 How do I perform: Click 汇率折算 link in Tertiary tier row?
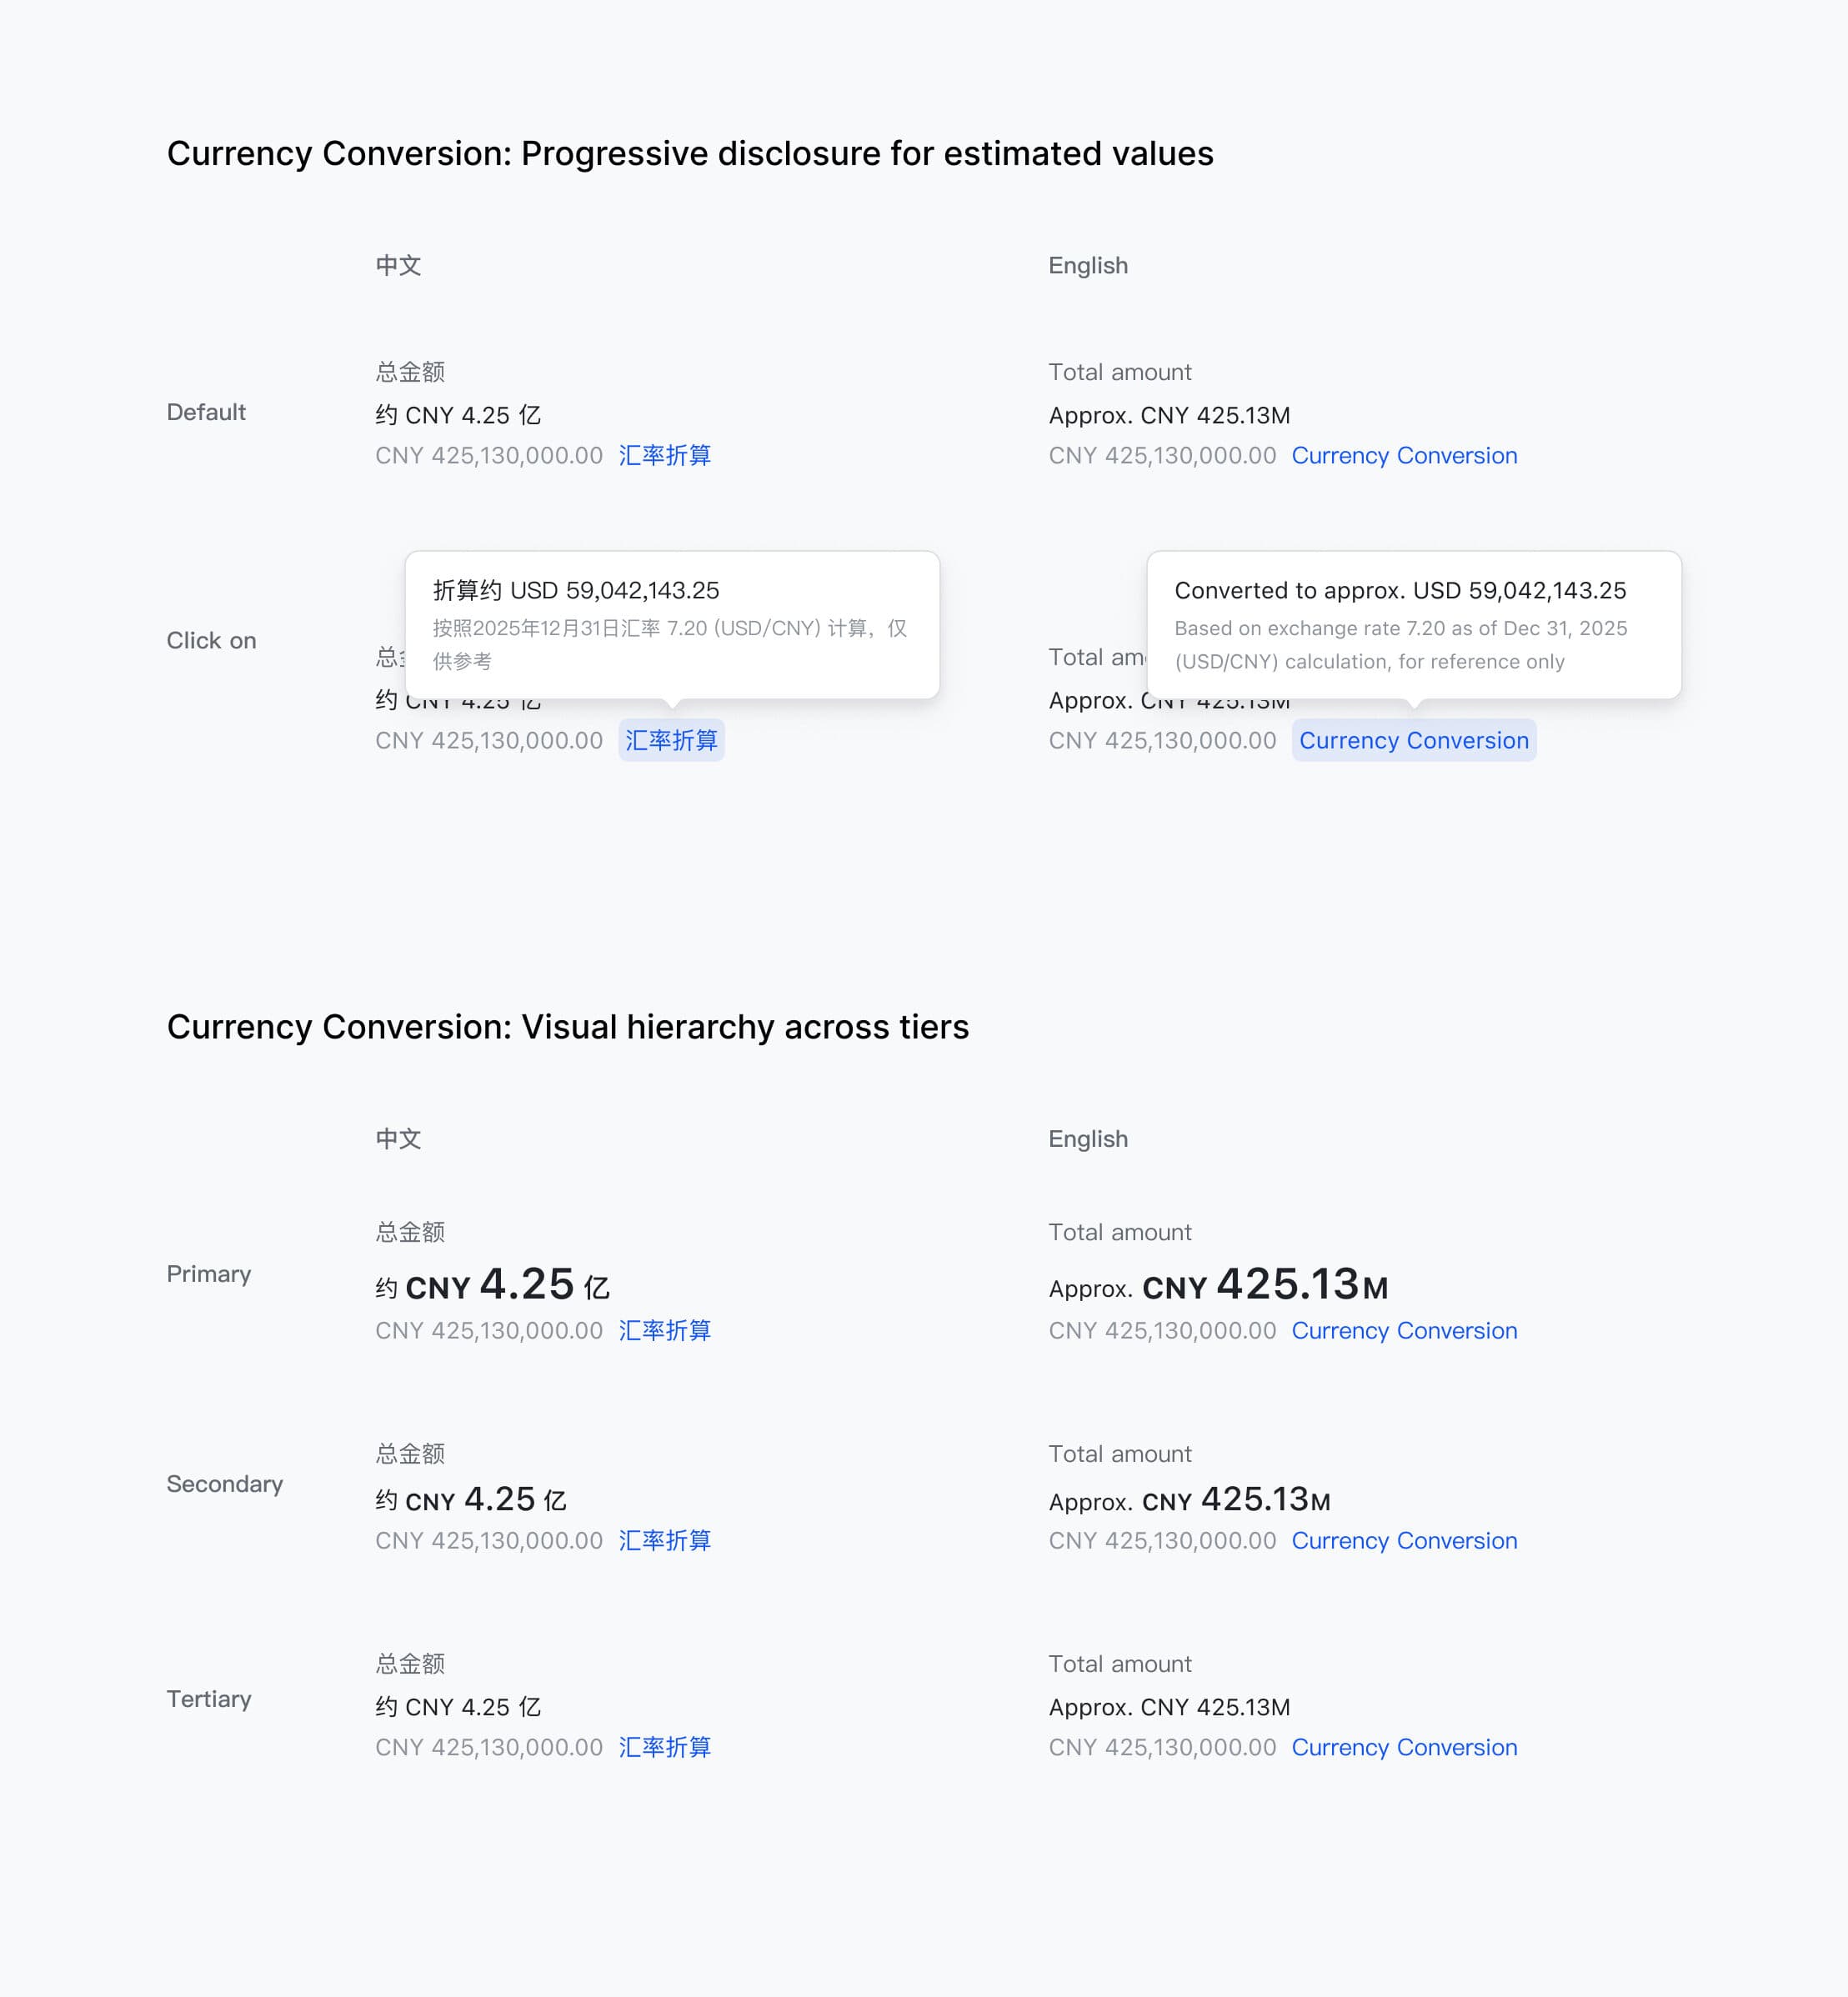[x=664, y=1748]
